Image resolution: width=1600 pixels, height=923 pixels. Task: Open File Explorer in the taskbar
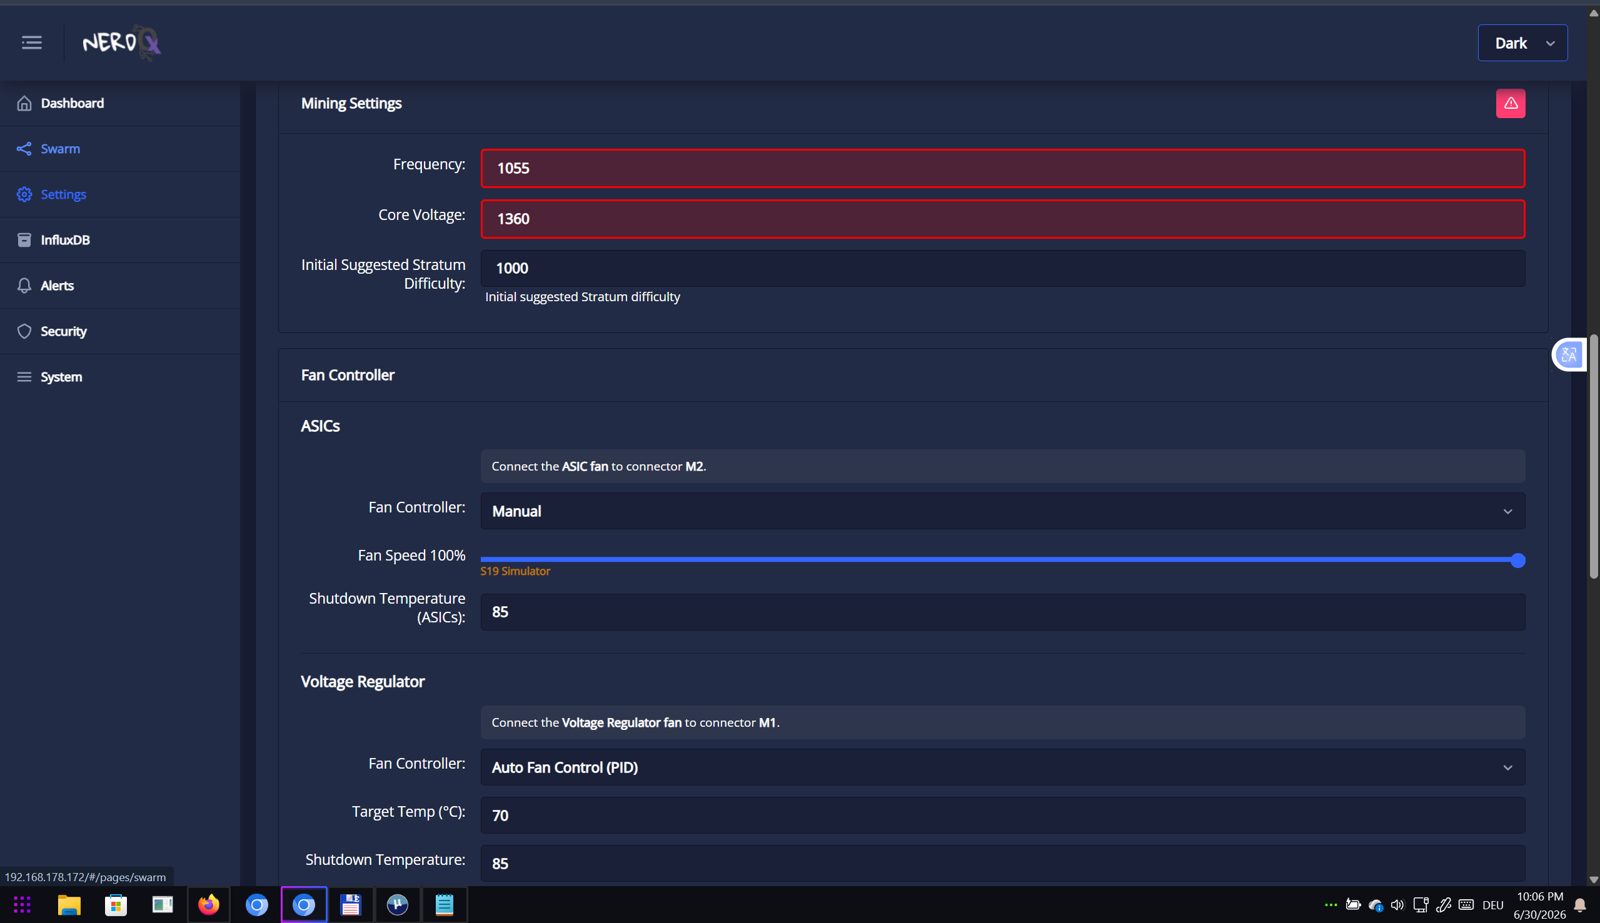coord(69,905)
